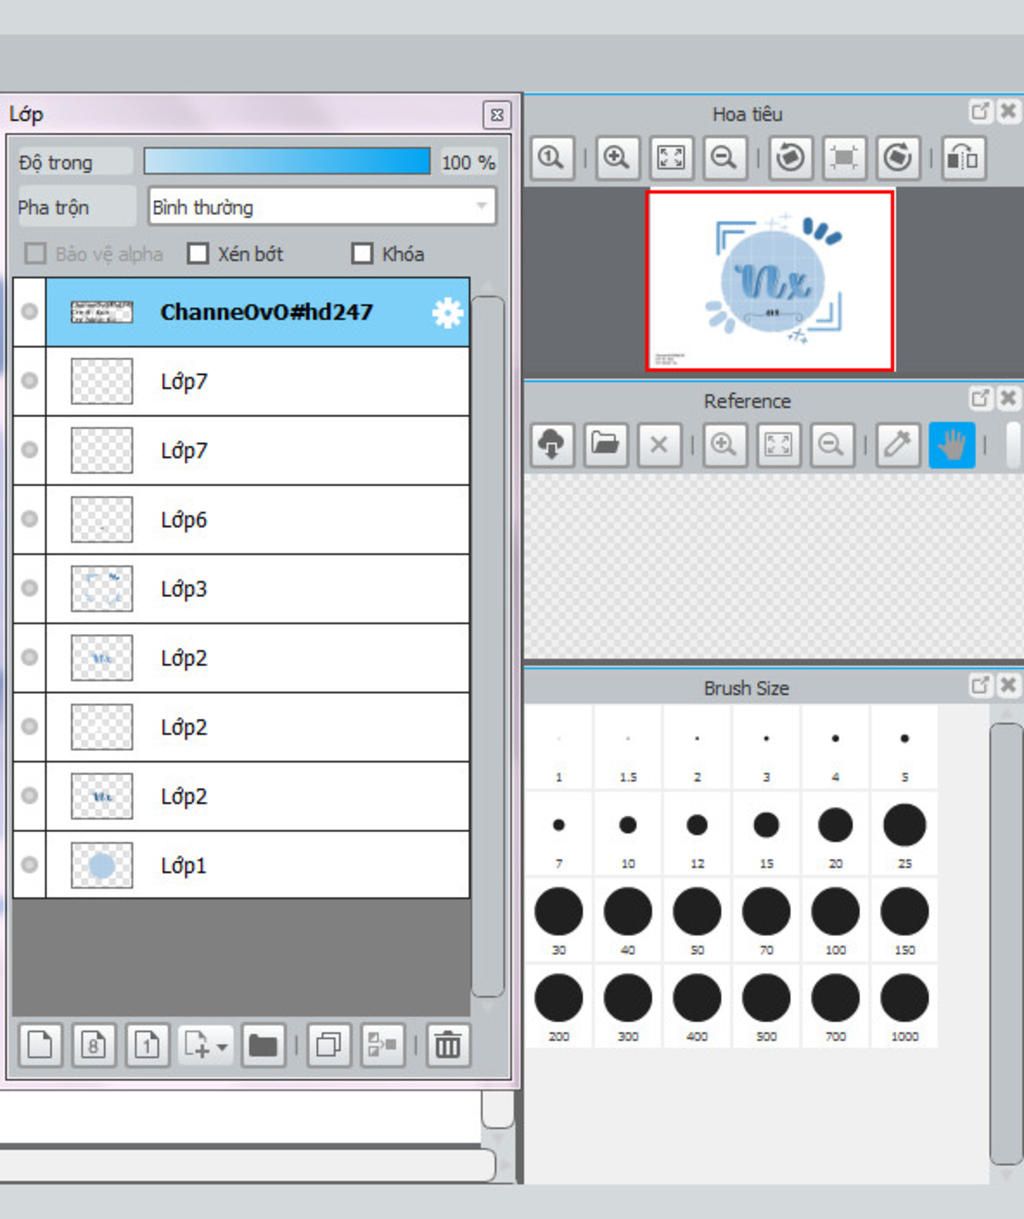
Task: Delete the selected layer with trash icon
Action: [x=448, y=1045]
